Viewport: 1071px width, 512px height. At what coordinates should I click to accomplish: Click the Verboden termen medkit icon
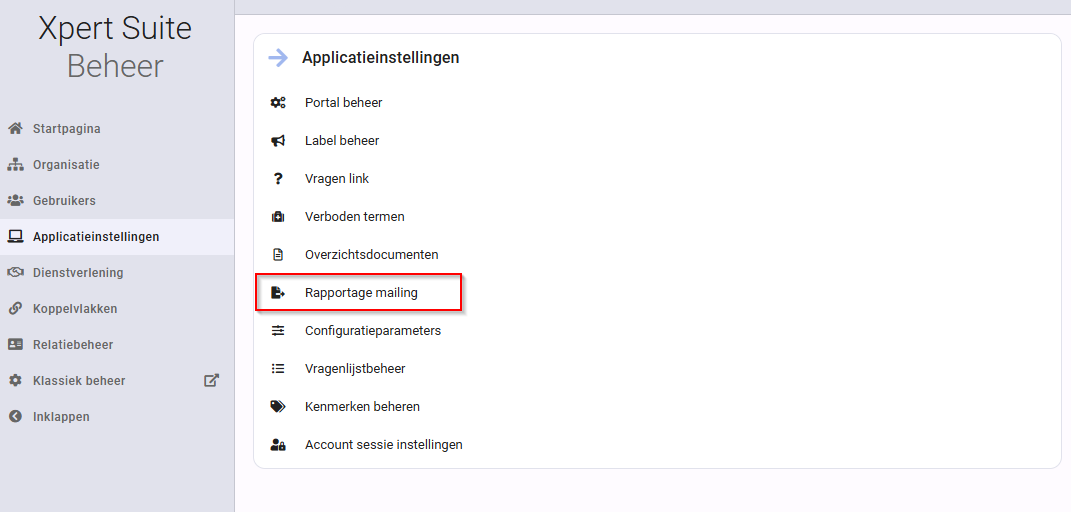pos(278,217)
